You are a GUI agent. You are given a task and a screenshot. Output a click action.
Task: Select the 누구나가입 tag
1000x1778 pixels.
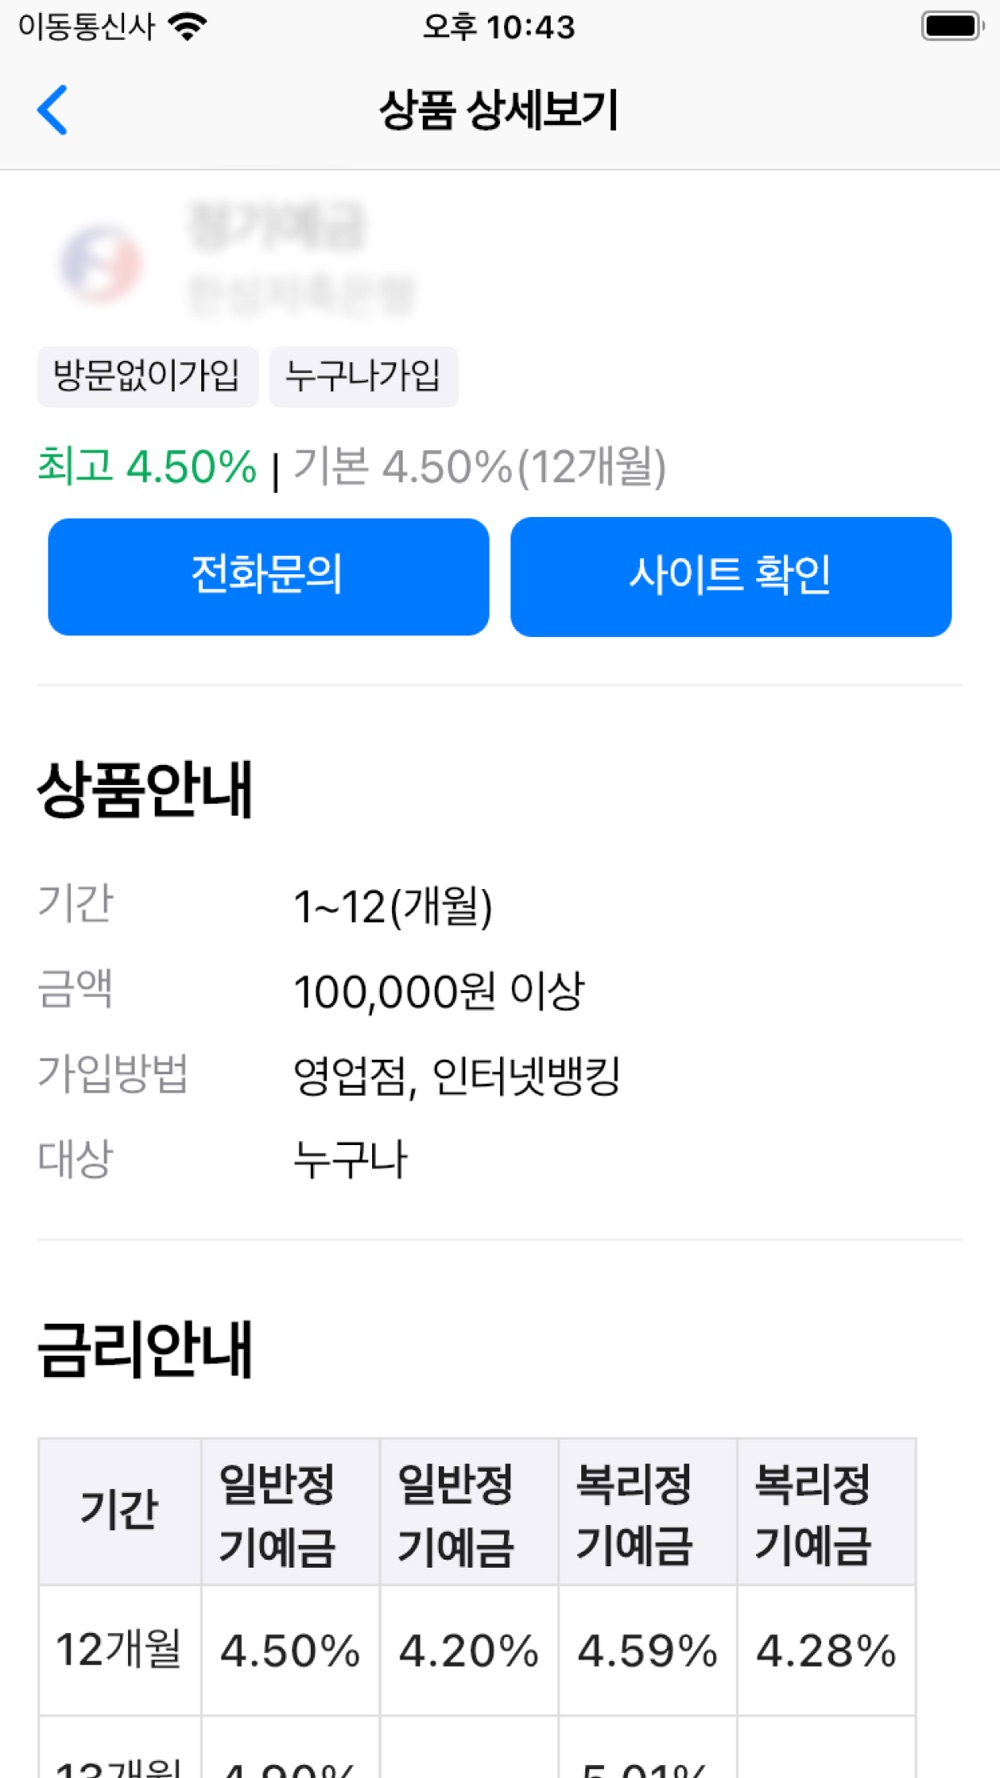pyautogui.click(x=364, y=376)
